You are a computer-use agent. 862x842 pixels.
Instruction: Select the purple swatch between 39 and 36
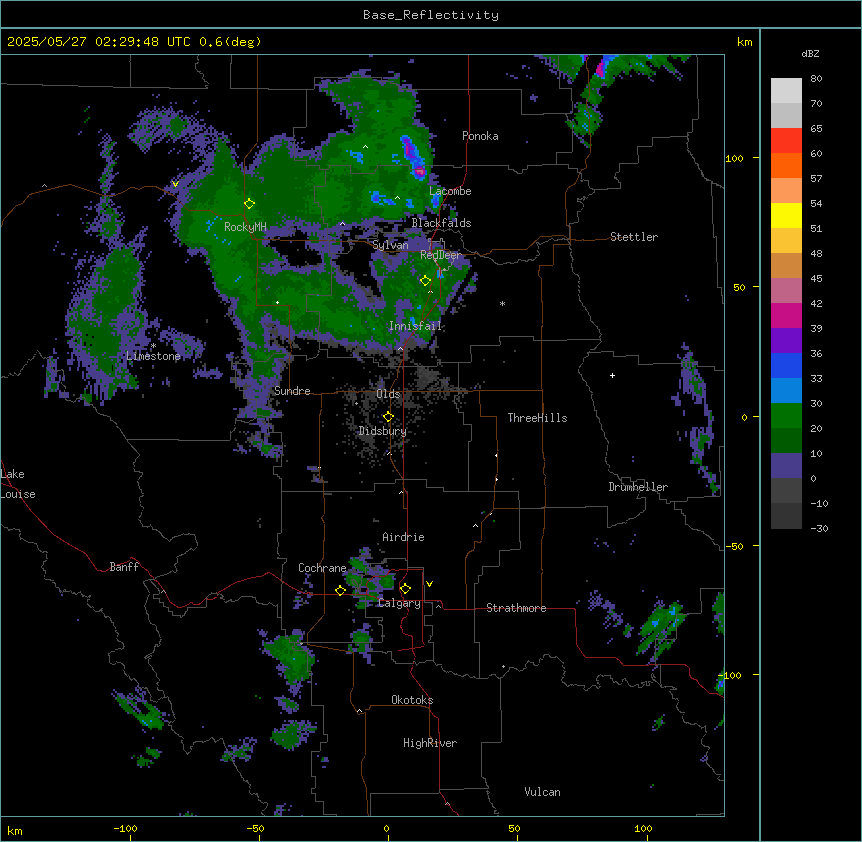point(786,341)
